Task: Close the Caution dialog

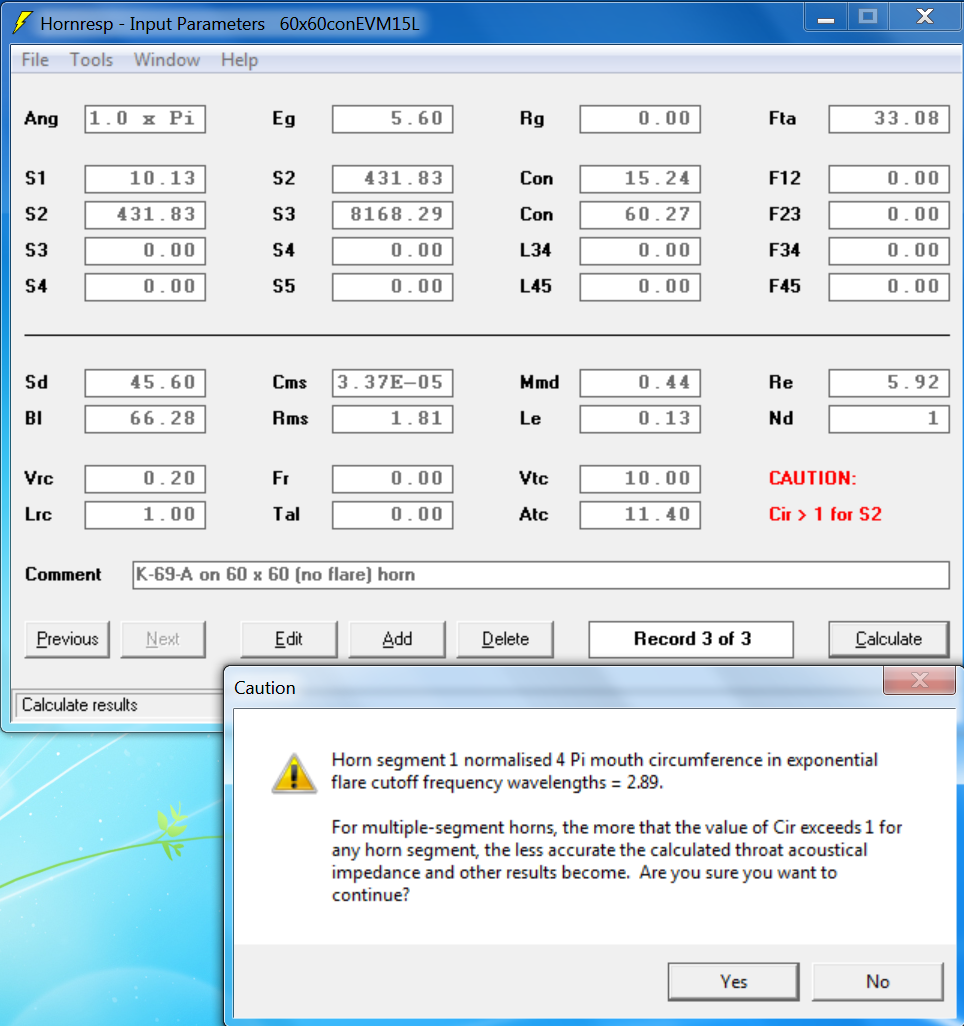Action: click(919, 681)
